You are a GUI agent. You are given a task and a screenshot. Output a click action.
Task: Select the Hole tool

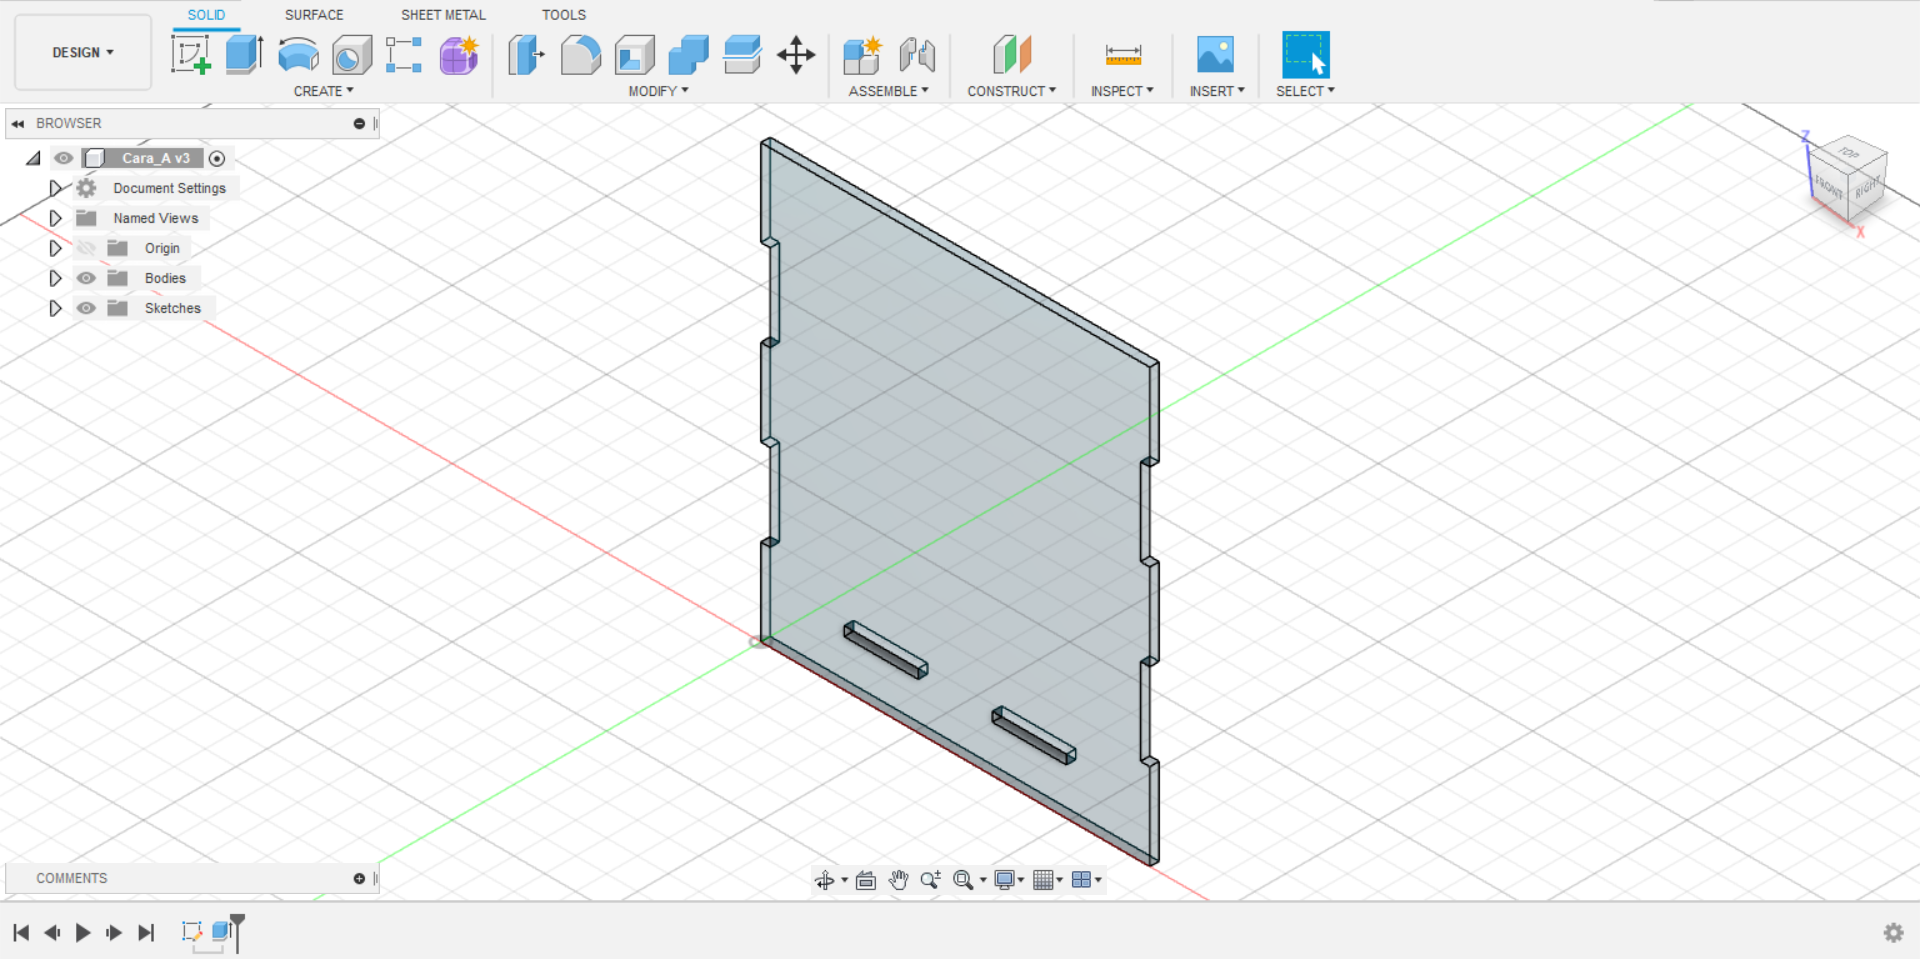(352, 54)
